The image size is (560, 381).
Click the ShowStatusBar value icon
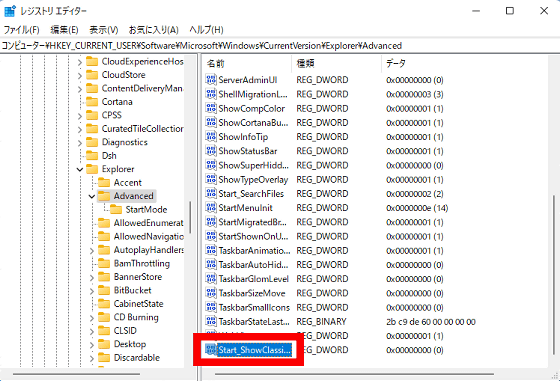(x=211, y=151)
